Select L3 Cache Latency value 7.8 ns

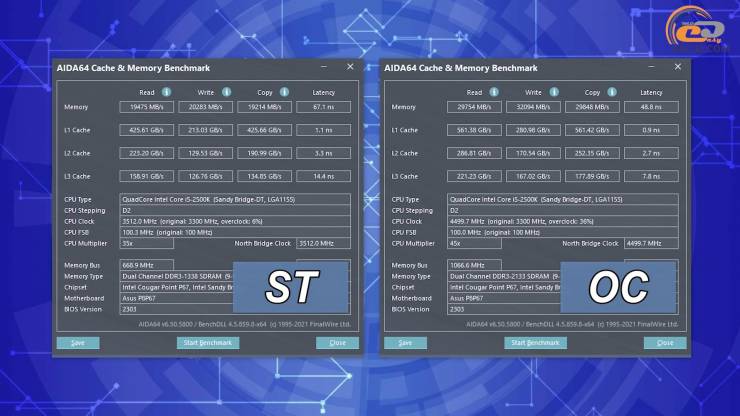pyautogui.click(x=651, y=177)
